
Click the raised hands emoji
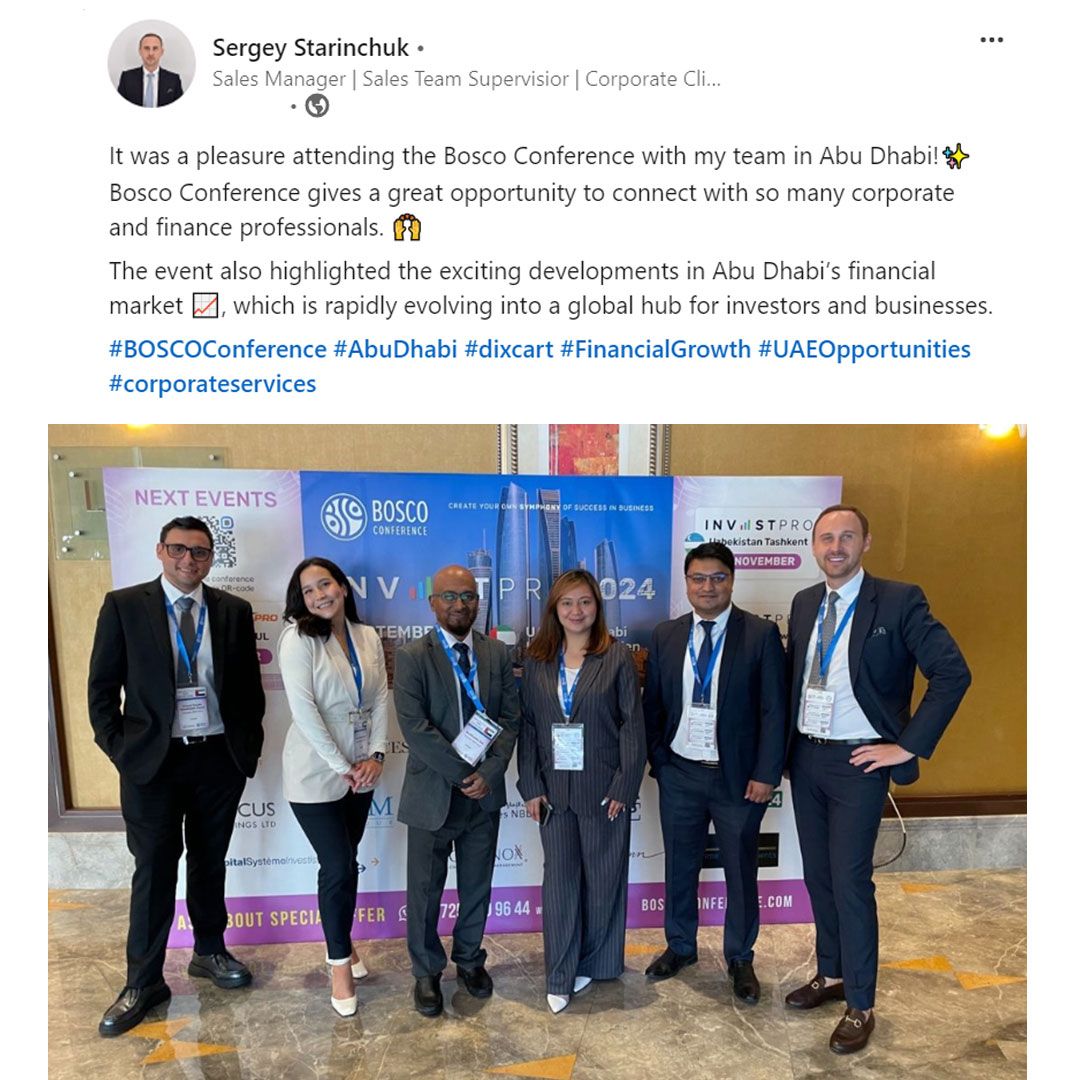coord(406,227)
